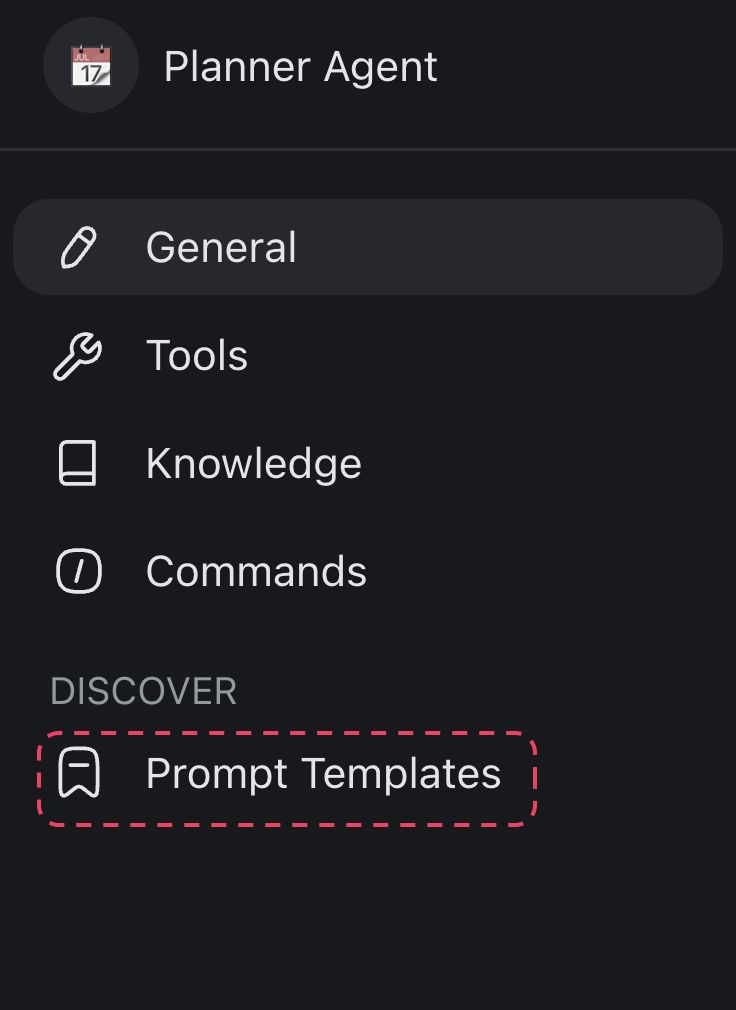Open the book icon next to Knowledge
This screenshot has width=736, height=1010.
pyautogui.click(x=78, y=463)
